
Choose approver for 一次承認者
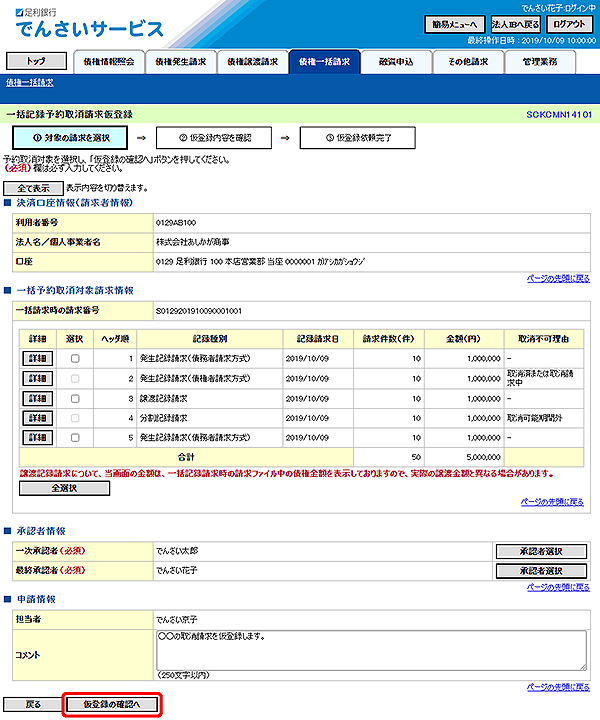click(x=541, y=551)
